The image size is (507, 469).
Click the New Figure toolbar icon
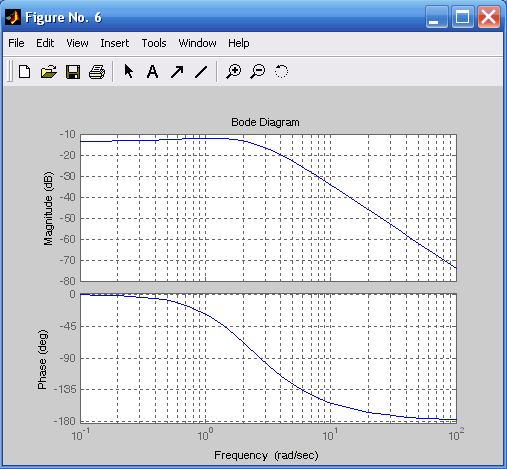(x=24, y=72)
